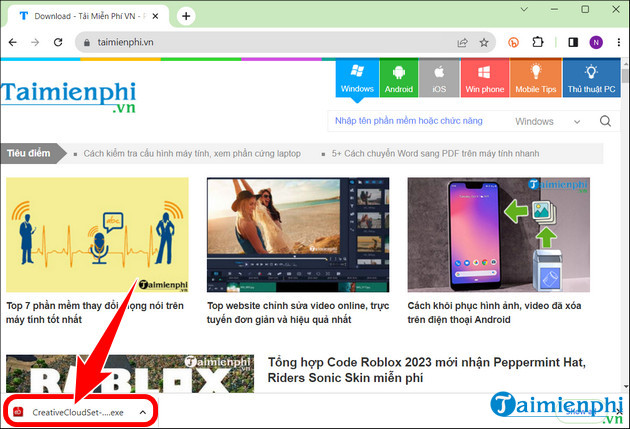Screen dimensions: 630x429
Task: Click the share page icon in address bar
Action: (x=462, y=42)
